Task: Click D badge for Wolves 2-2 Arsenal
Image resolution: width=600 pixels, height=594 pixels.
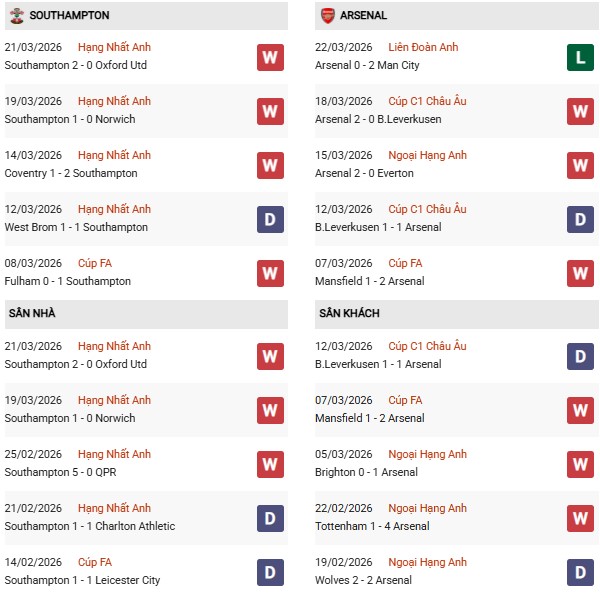Action: (x=580, y=572)
